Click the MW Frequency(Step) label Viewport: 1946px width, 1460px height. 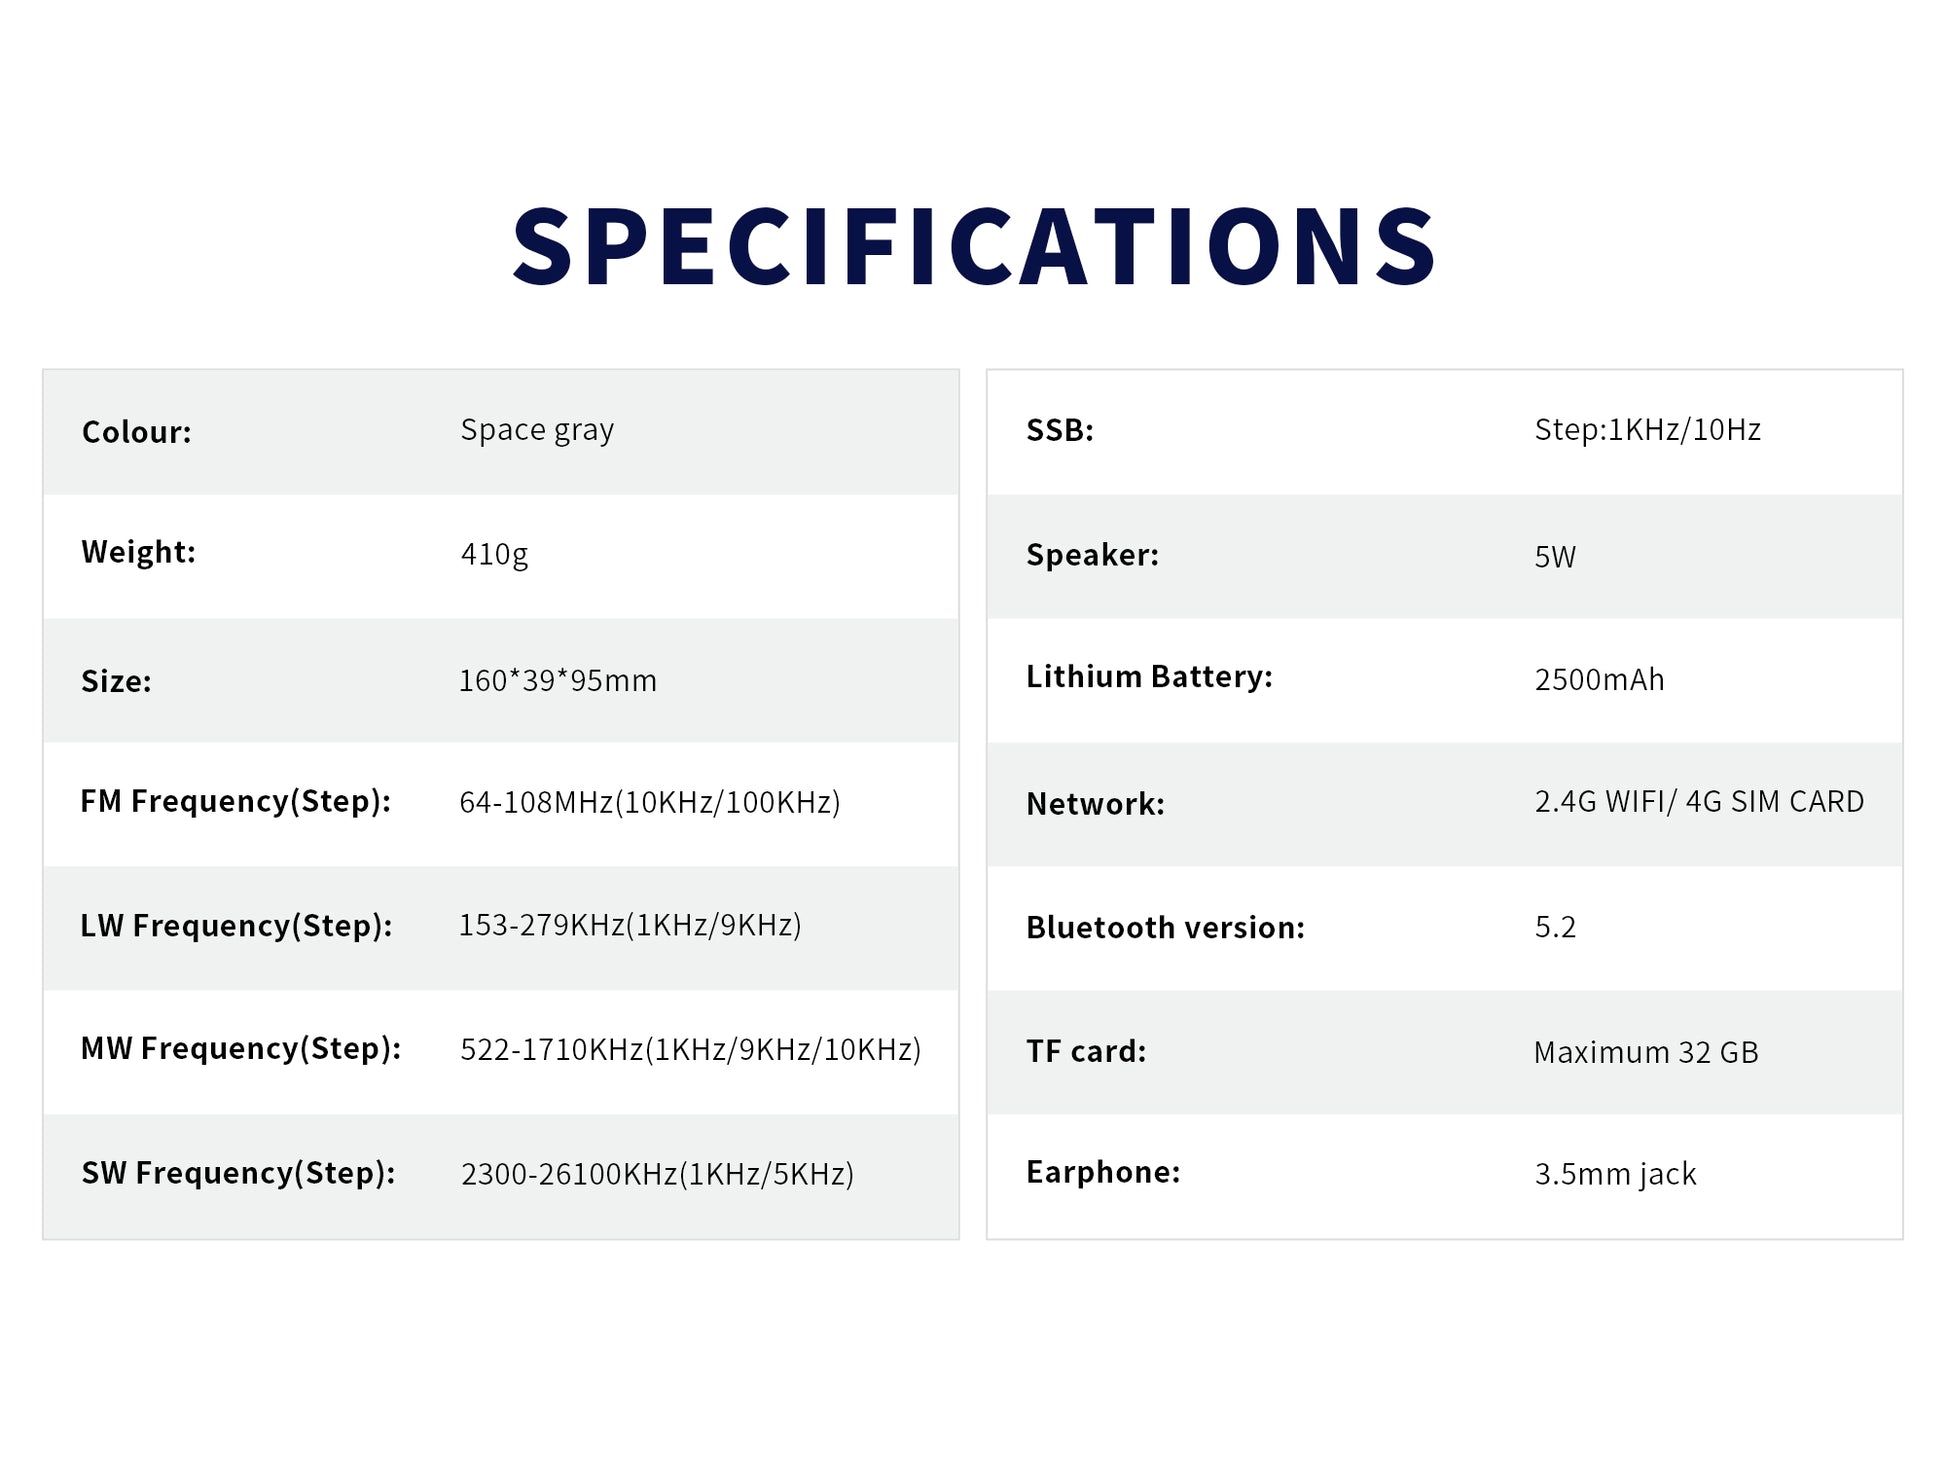[x=240, y=1048]
